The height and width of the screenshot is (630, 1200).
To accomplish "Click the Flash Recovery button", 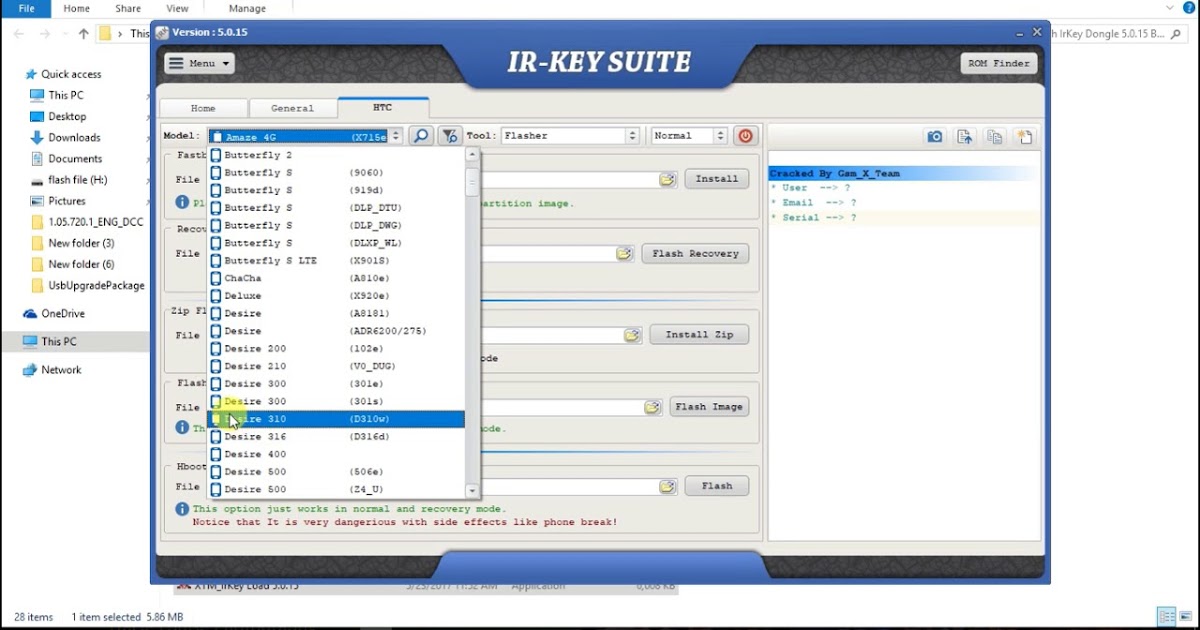I will [695, 254].
